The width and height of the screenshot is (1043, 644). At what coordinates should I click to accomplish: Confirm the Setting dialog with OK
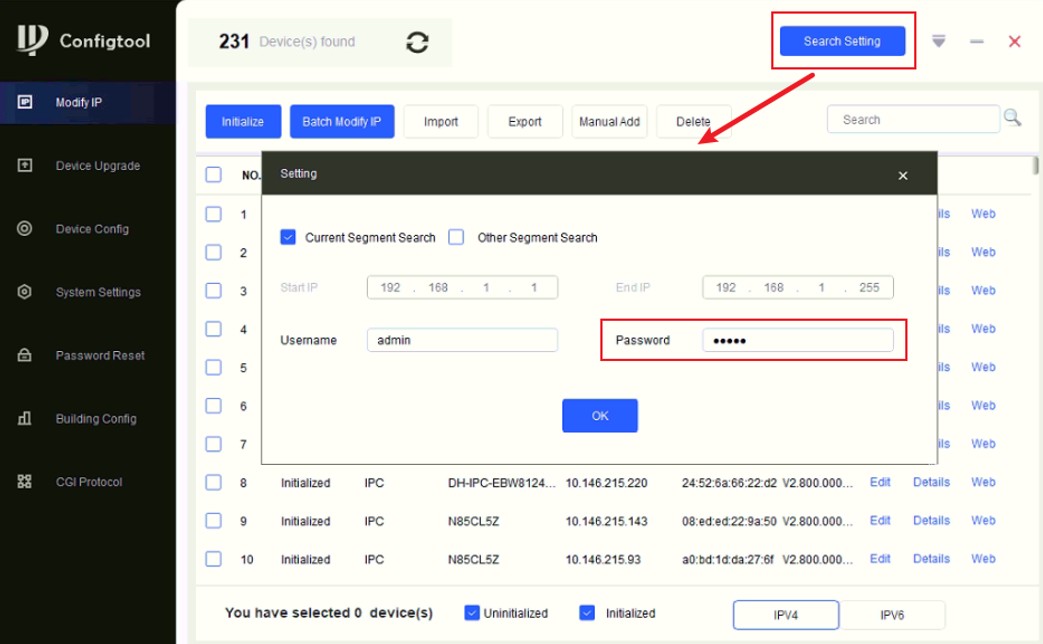coord(599,416)
